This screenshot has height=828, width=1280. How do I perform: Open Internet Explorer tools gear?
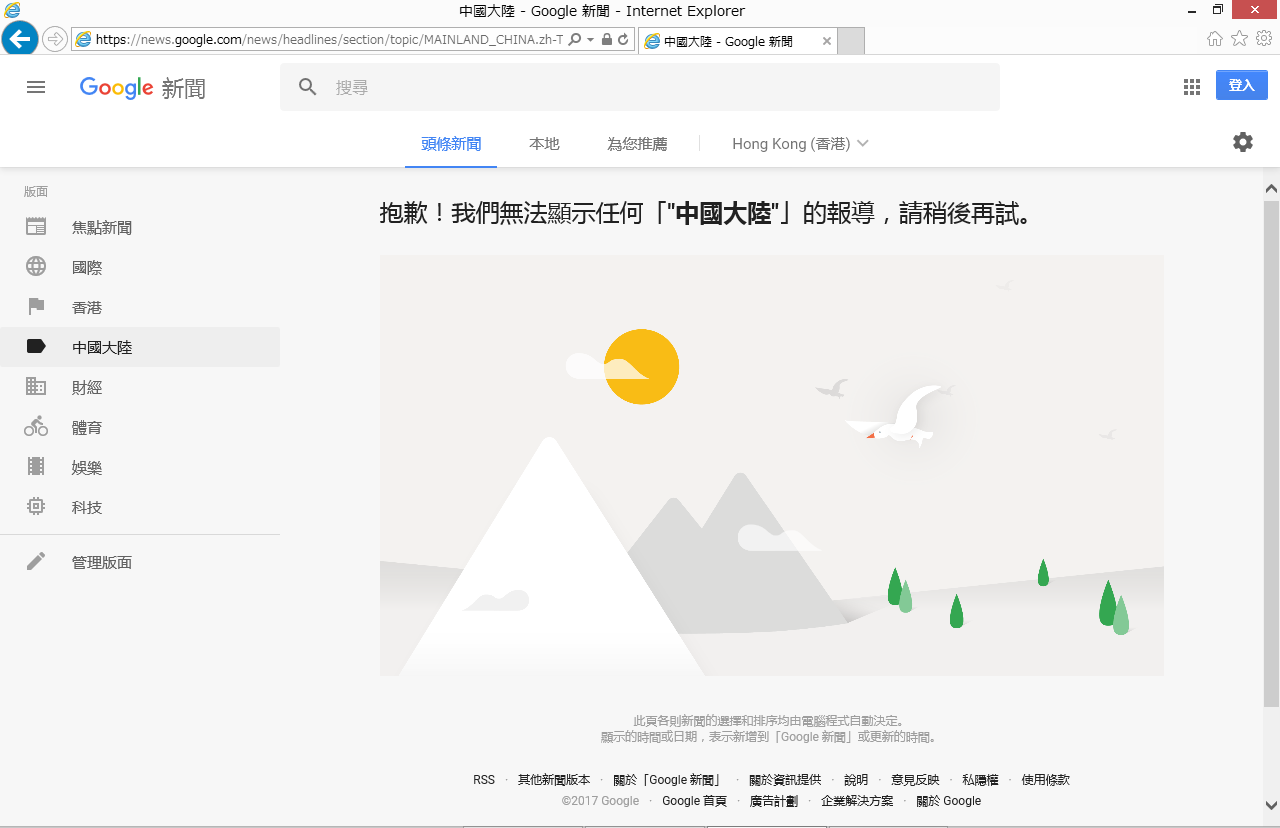(1264, 39)
